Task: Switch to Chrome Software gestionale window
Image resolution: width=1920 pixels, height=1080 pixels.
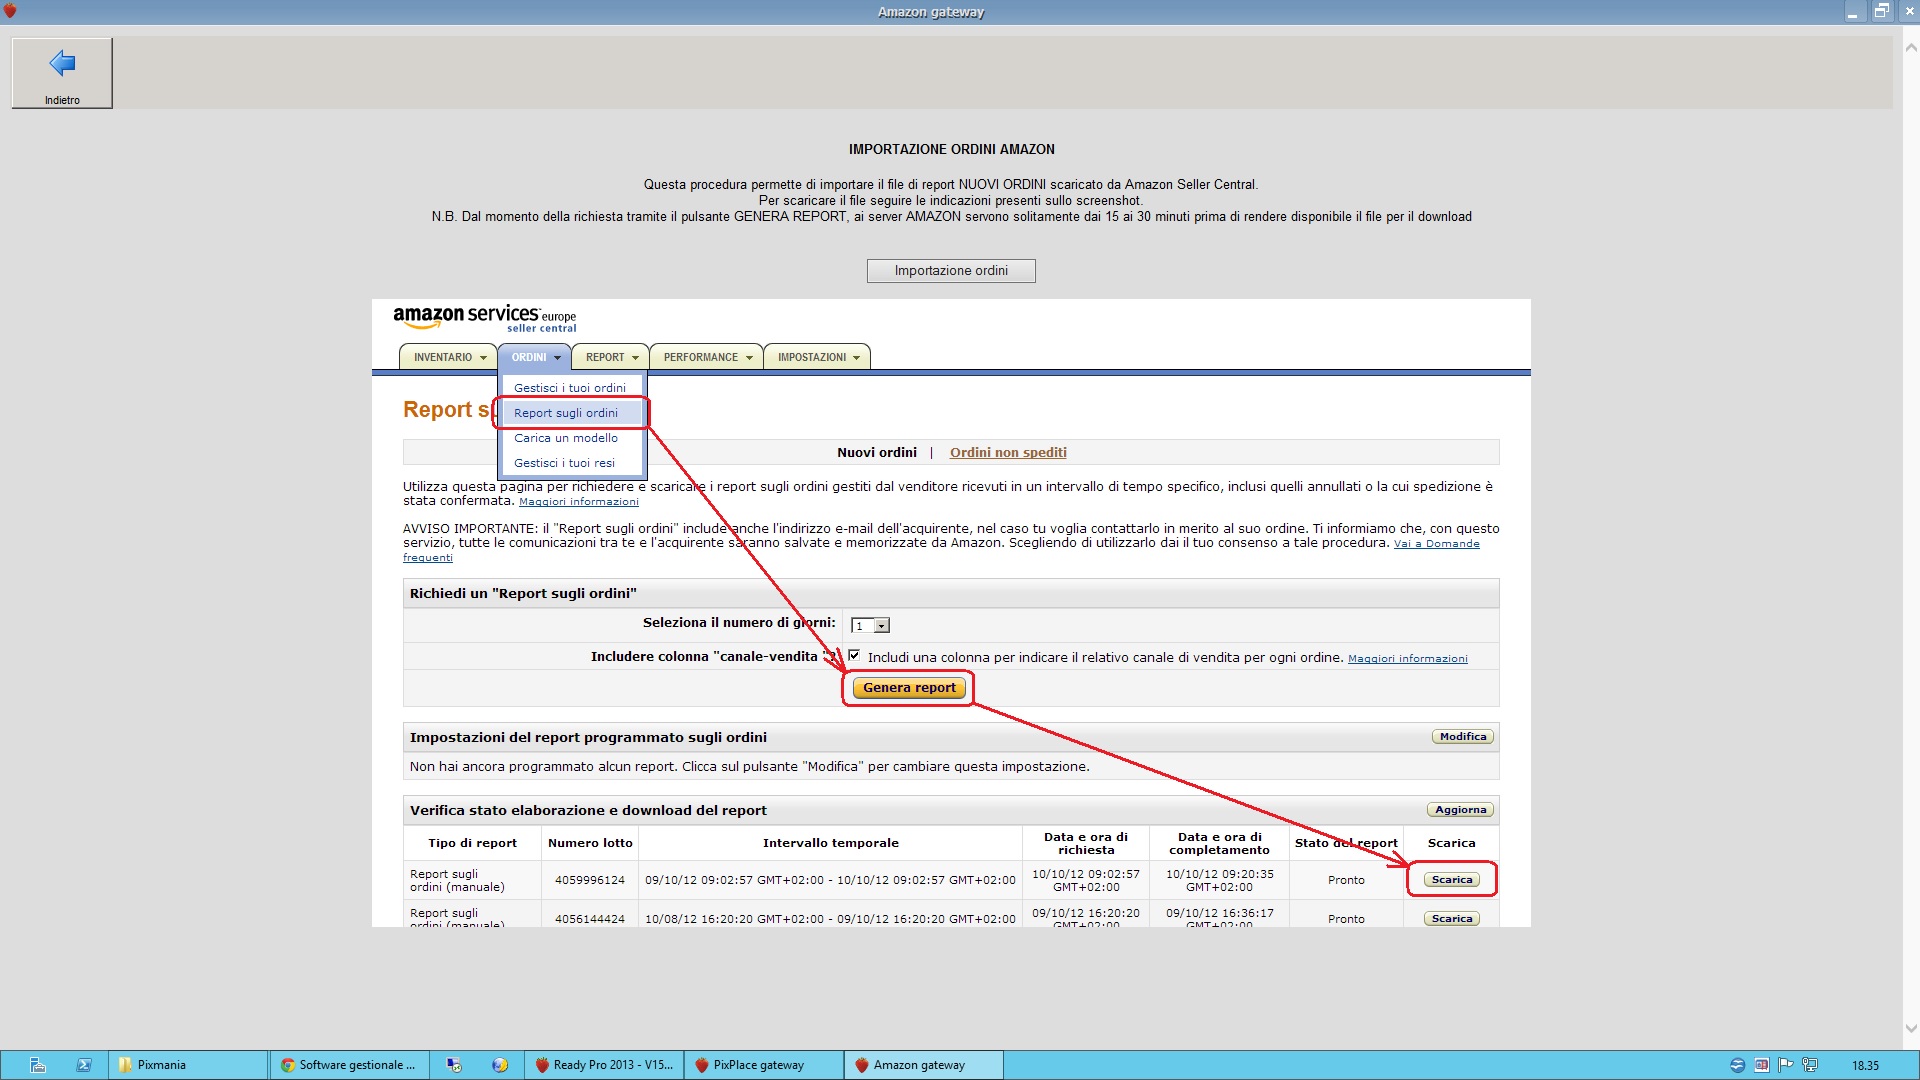Action: tap(349, 1065)
